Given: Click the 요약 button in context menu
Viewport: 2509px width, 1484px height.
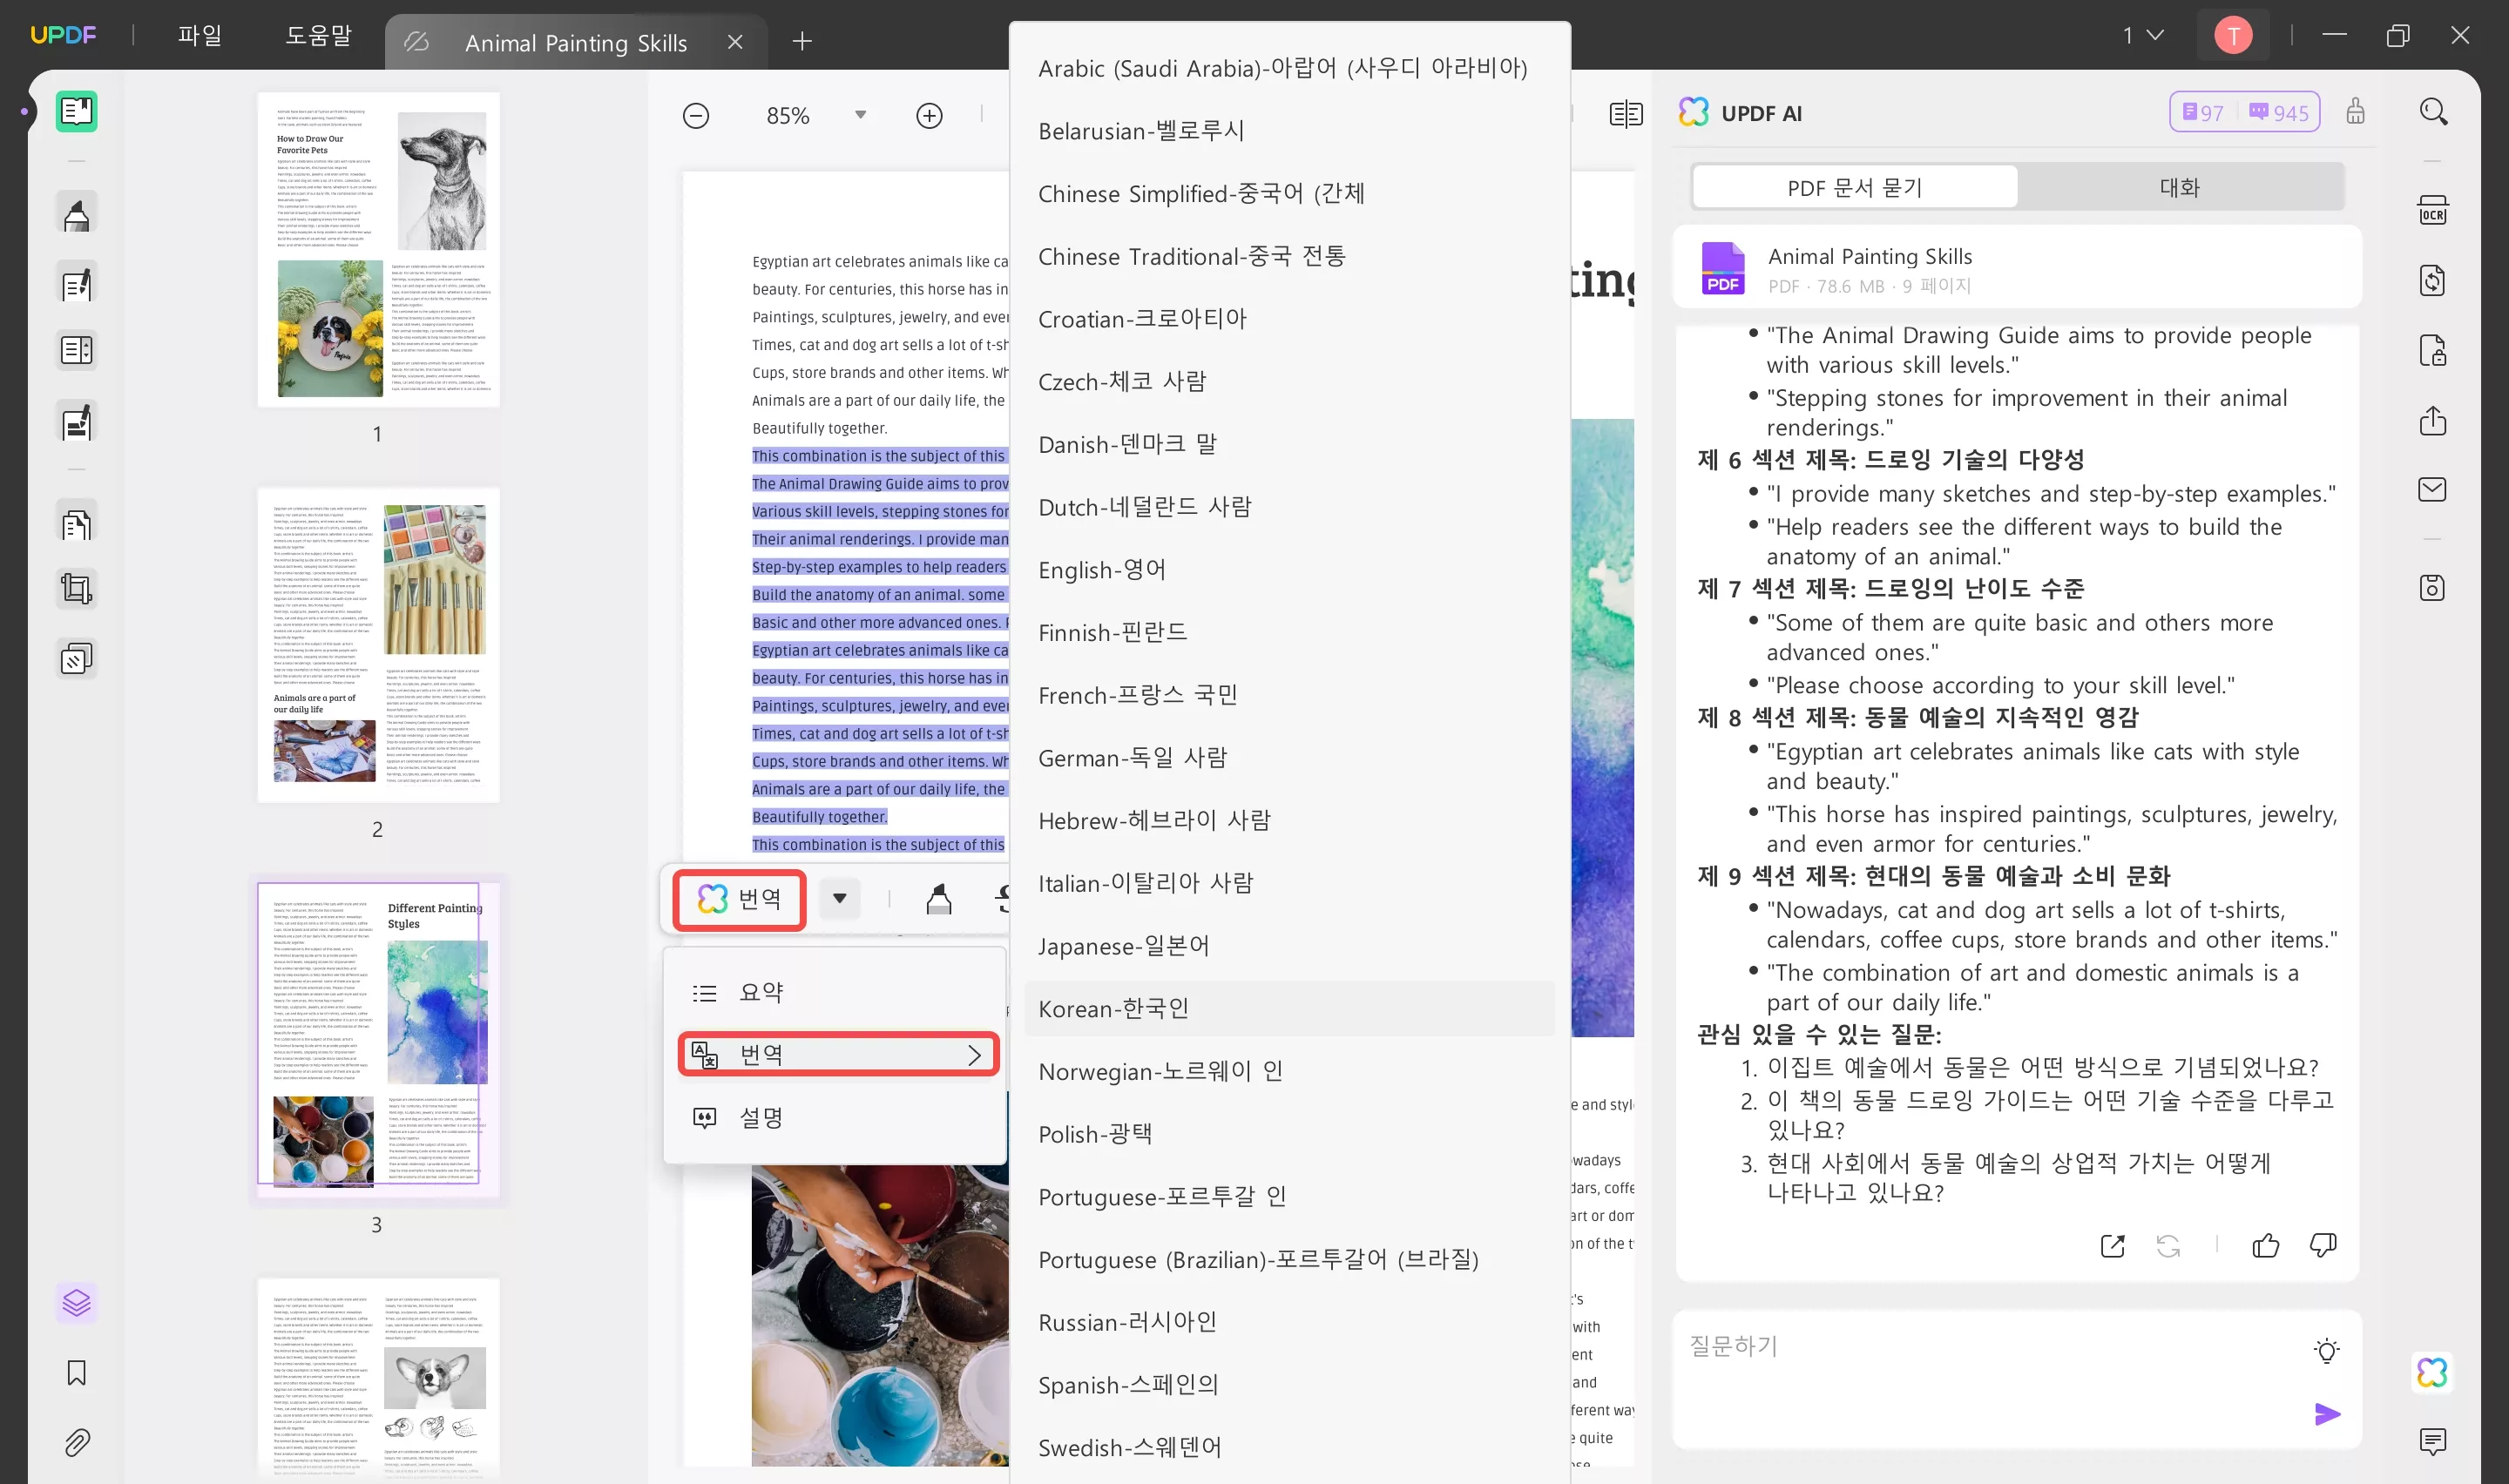Looking at the screenshot, I should (x=763, y=991).
